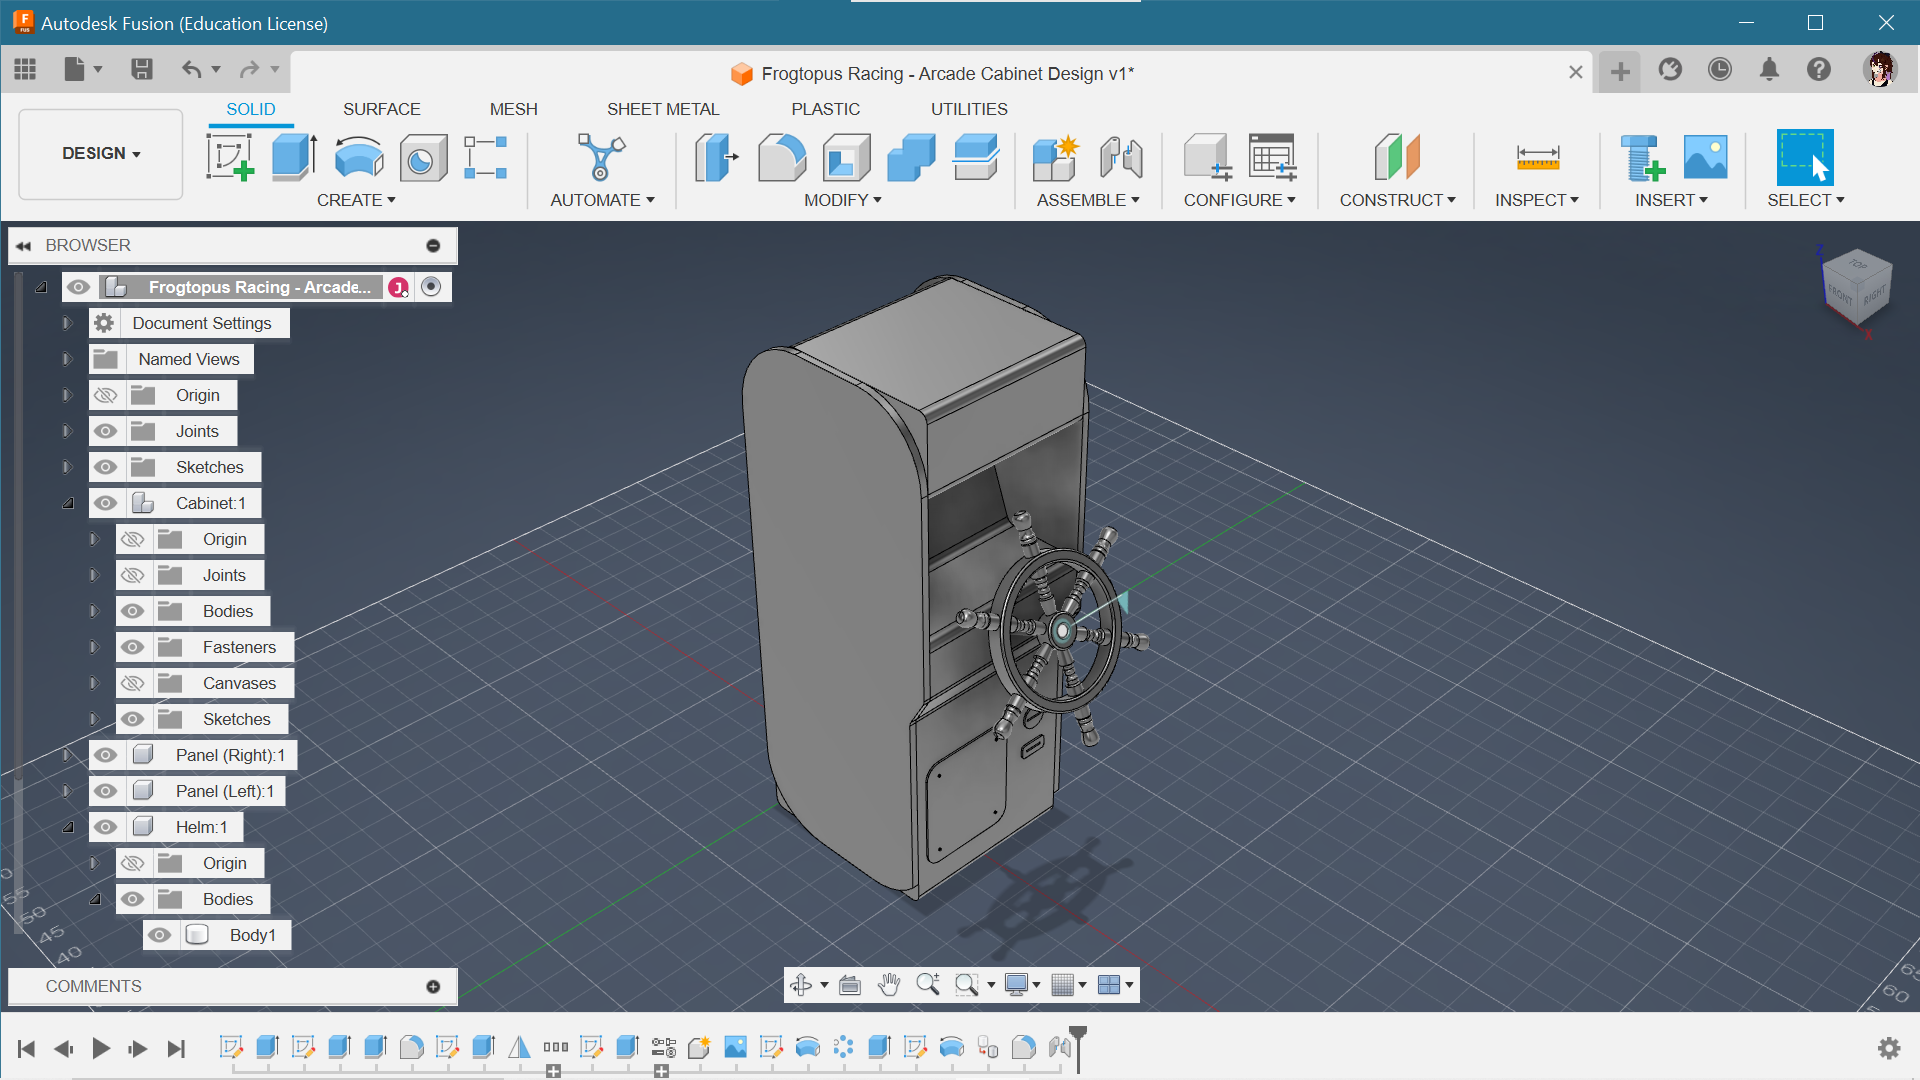
Task: Select the Extrude tool in Create
Action: tap(294, 158)
